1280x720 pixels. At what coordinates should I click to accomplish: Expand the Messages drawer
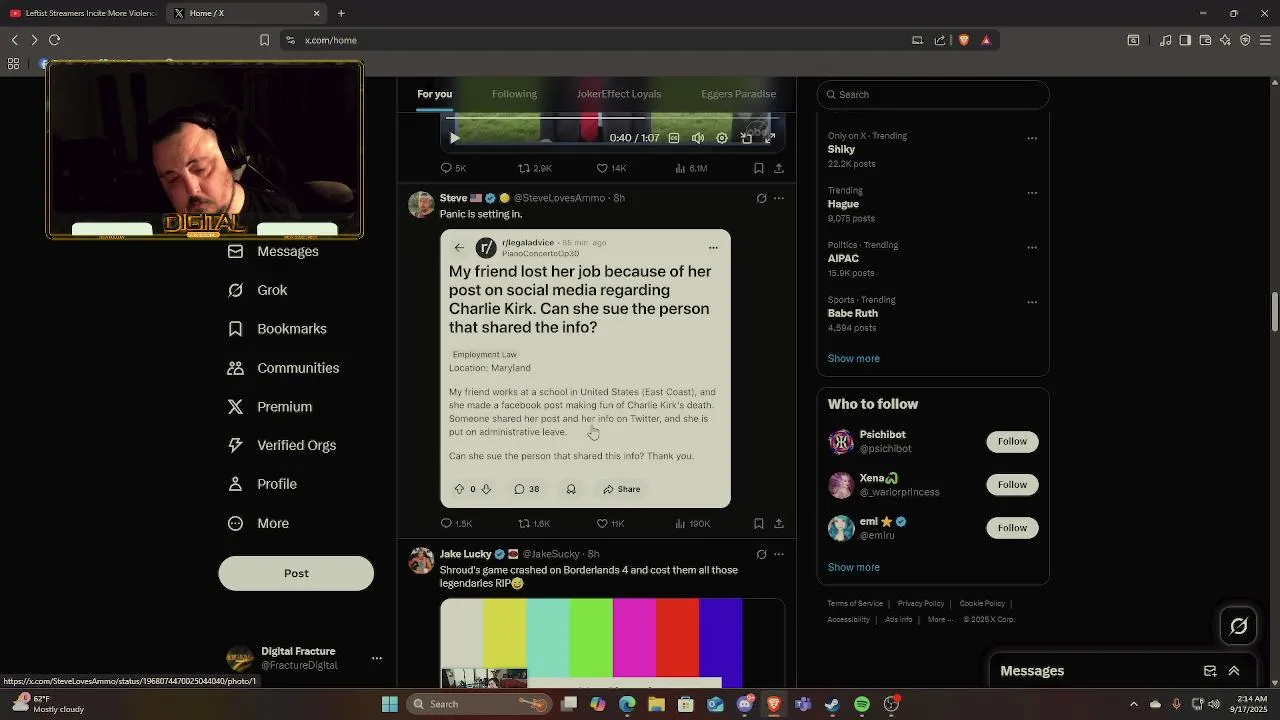click(x=1234, y=671)
